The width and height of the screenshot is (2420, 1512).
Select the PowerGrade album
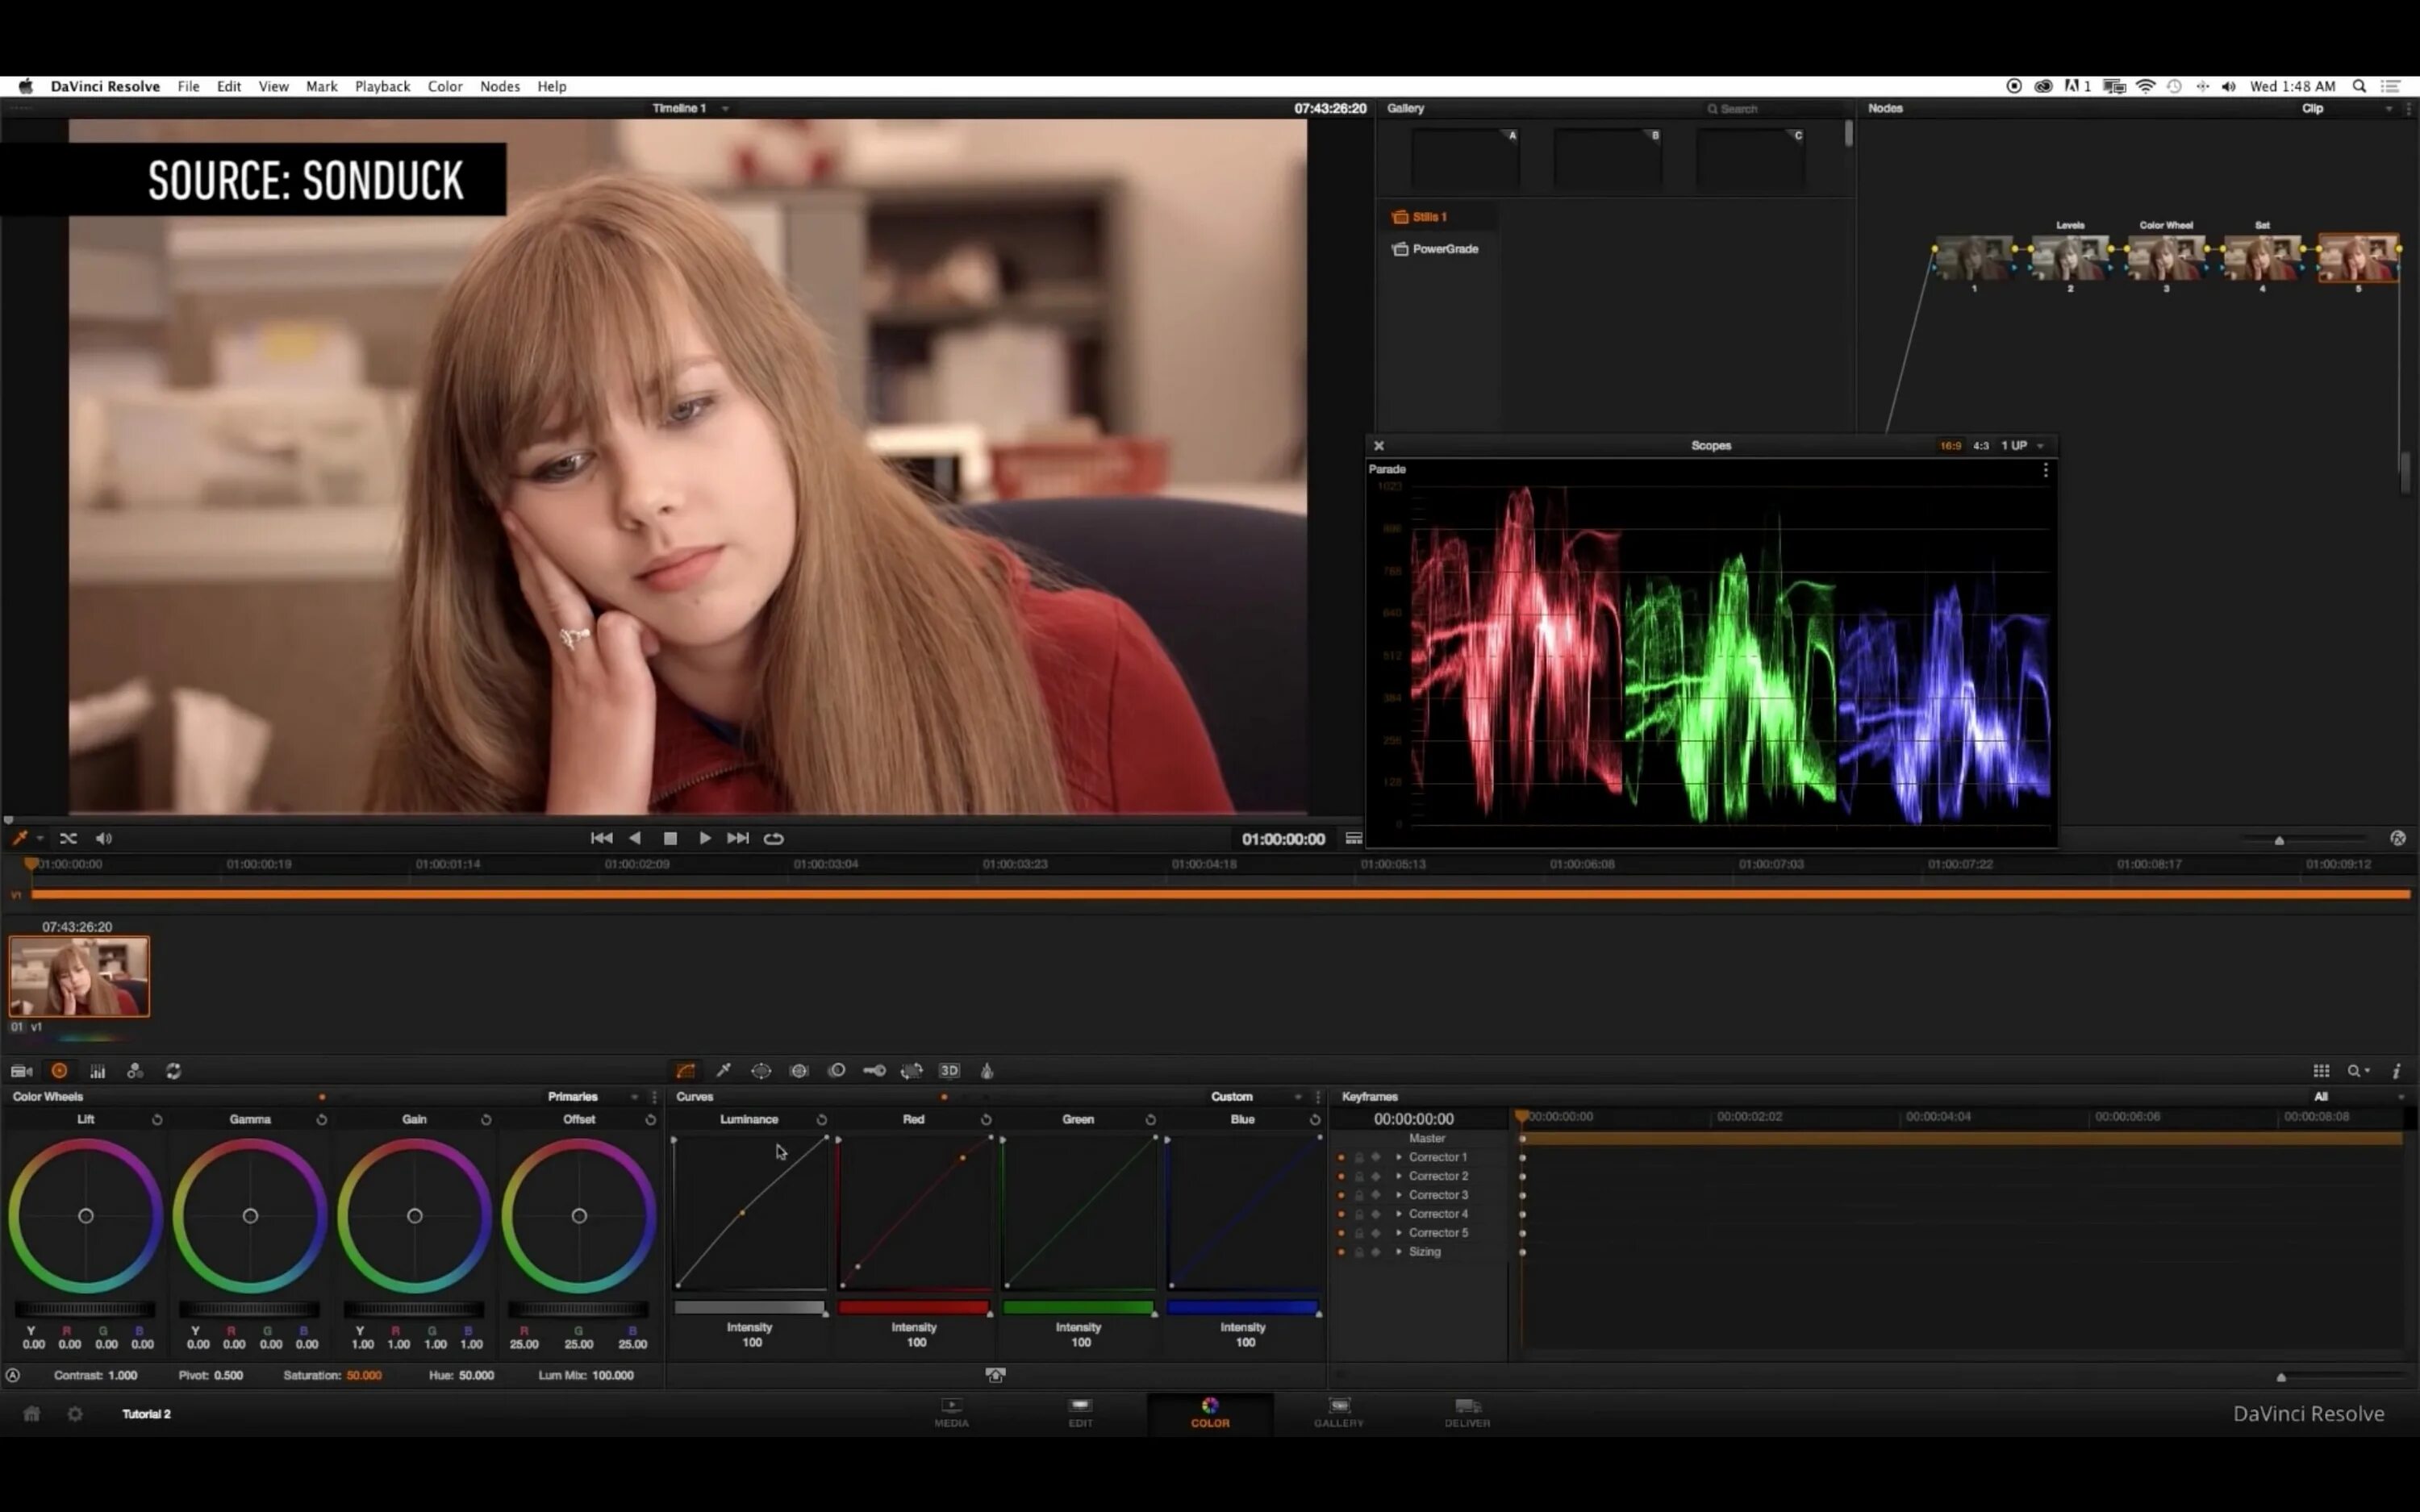point(1444,249)
